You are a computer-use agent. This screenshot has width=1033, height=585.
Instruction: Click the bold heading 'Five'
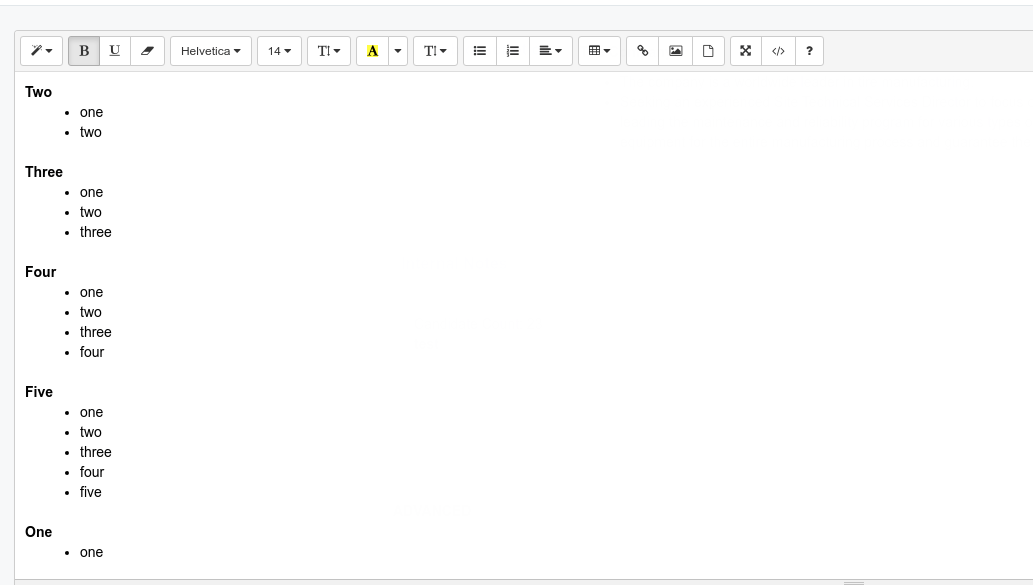tap(39, 392)
